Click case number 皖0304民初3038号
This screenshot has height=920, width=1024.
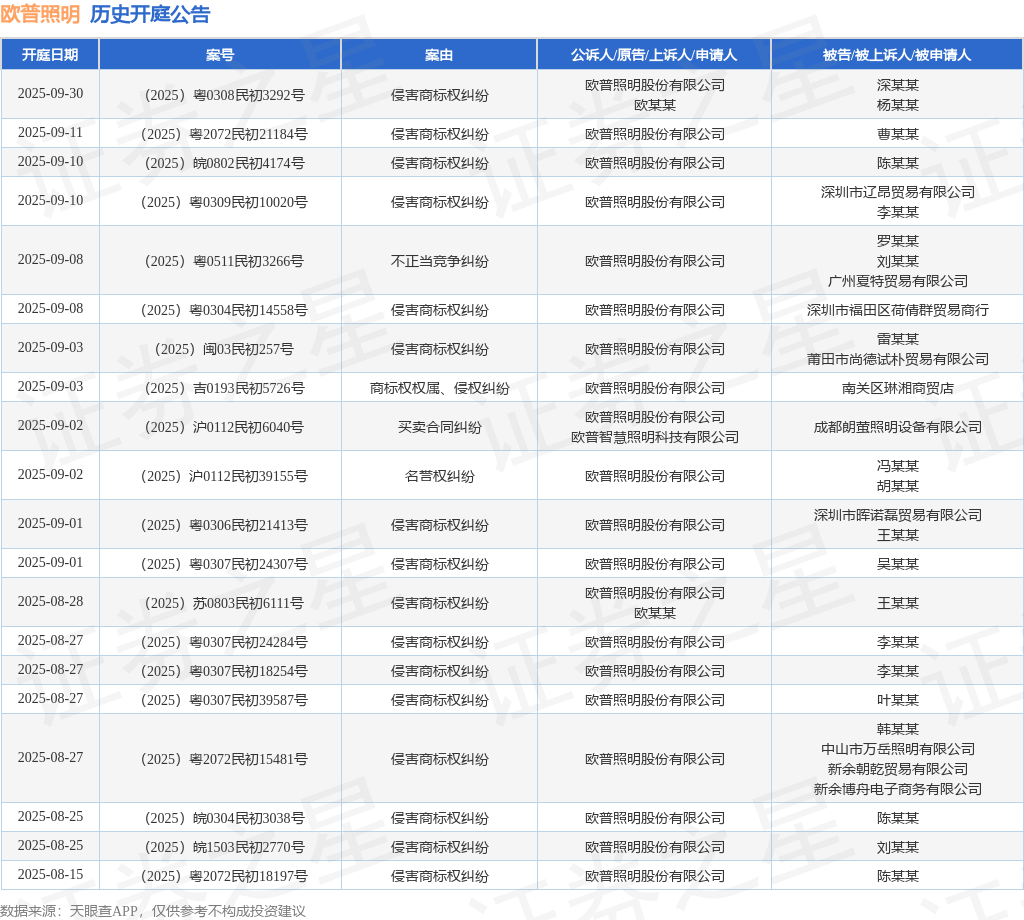click(224, 818)
